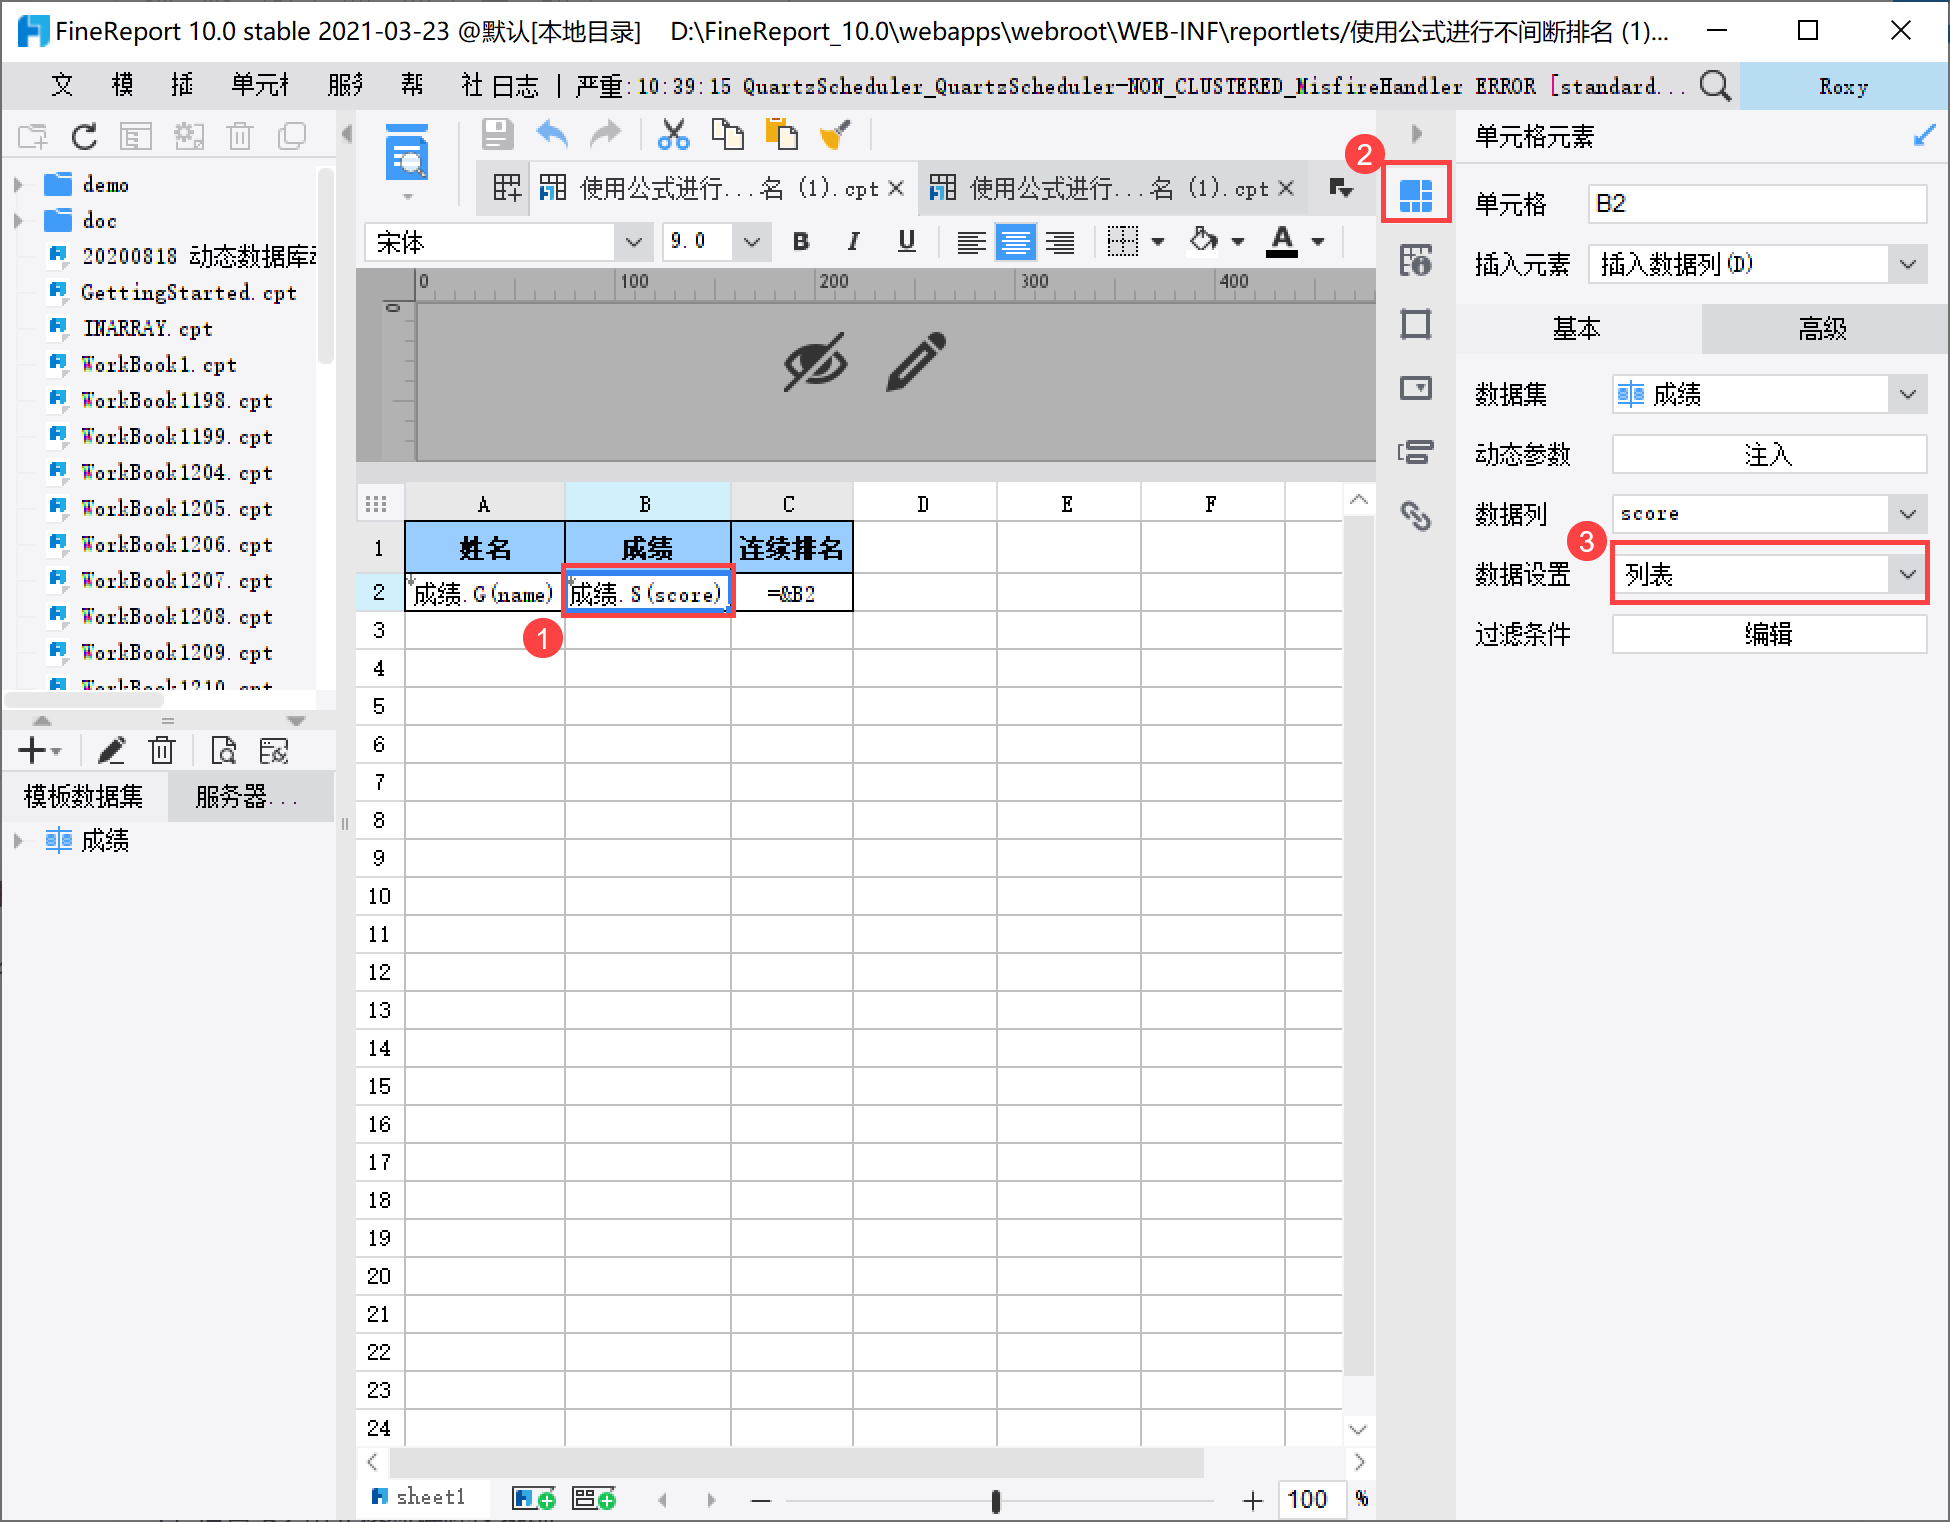This screenshot has height=1522, width=1950.
Task: Open the font name 宋体 dropdown
Action: [x=632, y=242]
